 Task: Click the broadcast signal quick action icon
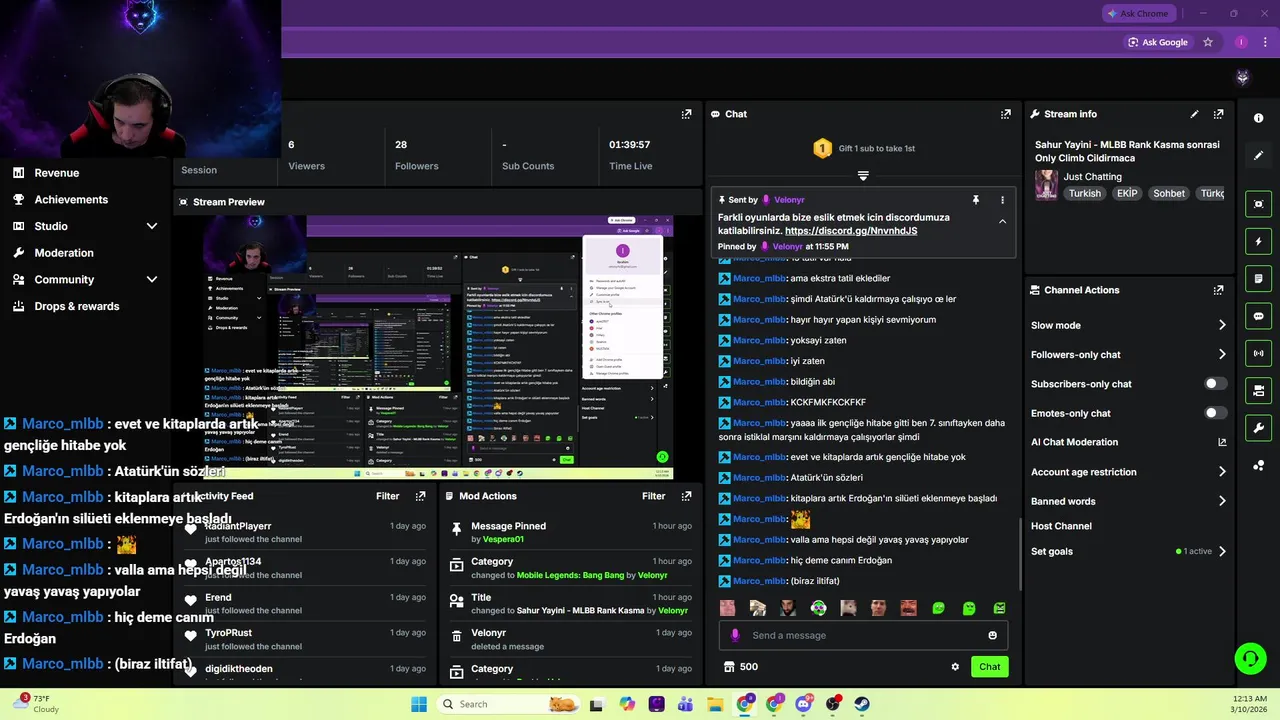point(1258,353)
